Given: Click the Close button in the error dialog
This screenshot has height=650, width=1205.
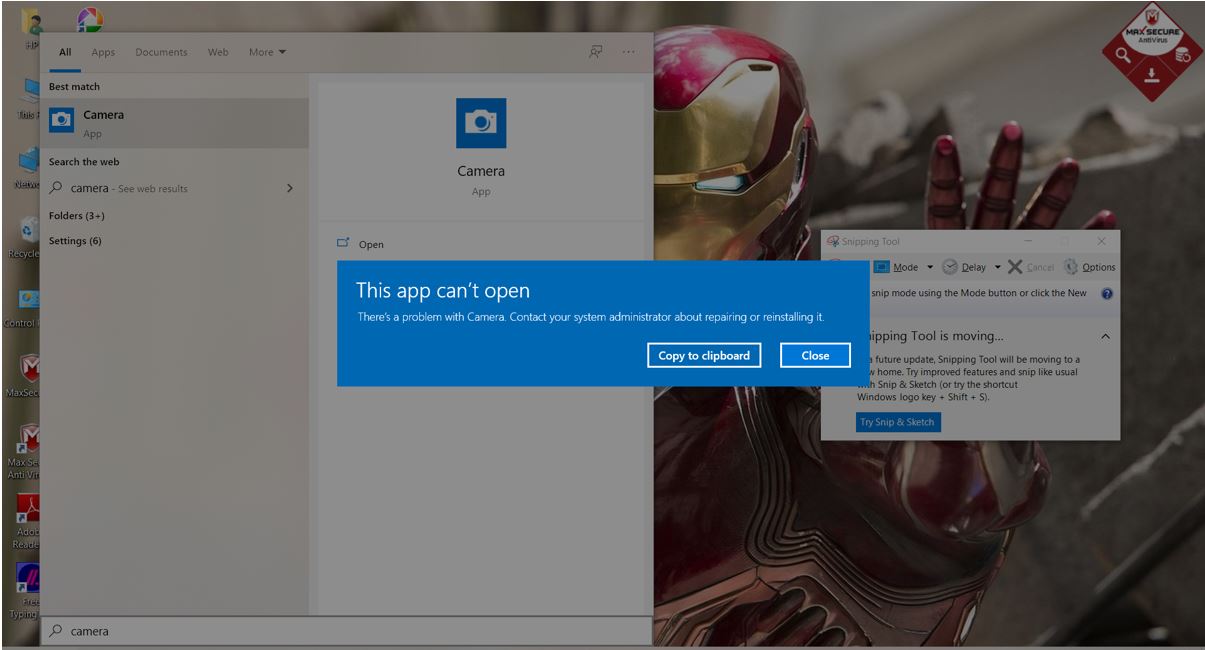Looking at the screenshot, I should coord(815,355).
